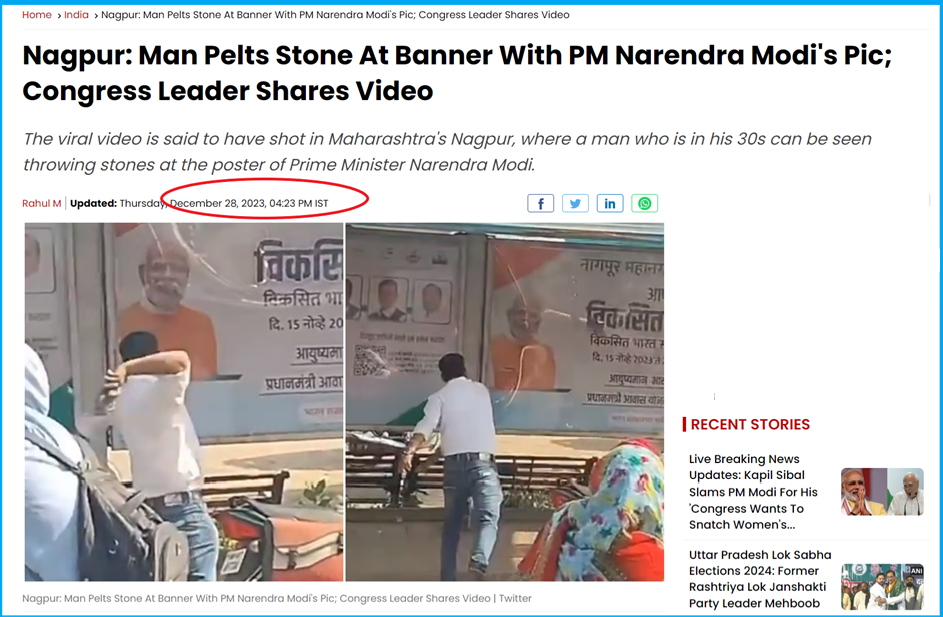
Task: Click the current page breadcrumb title
Action: coord(335,14)
